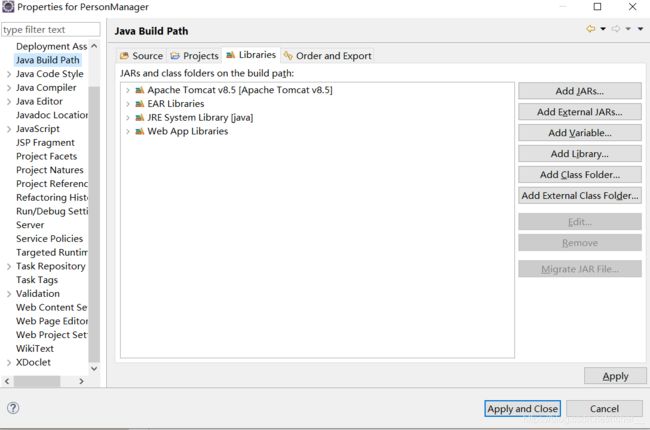
Task: Click the Eclipse icon in title bar
Action: click(8, 7)
